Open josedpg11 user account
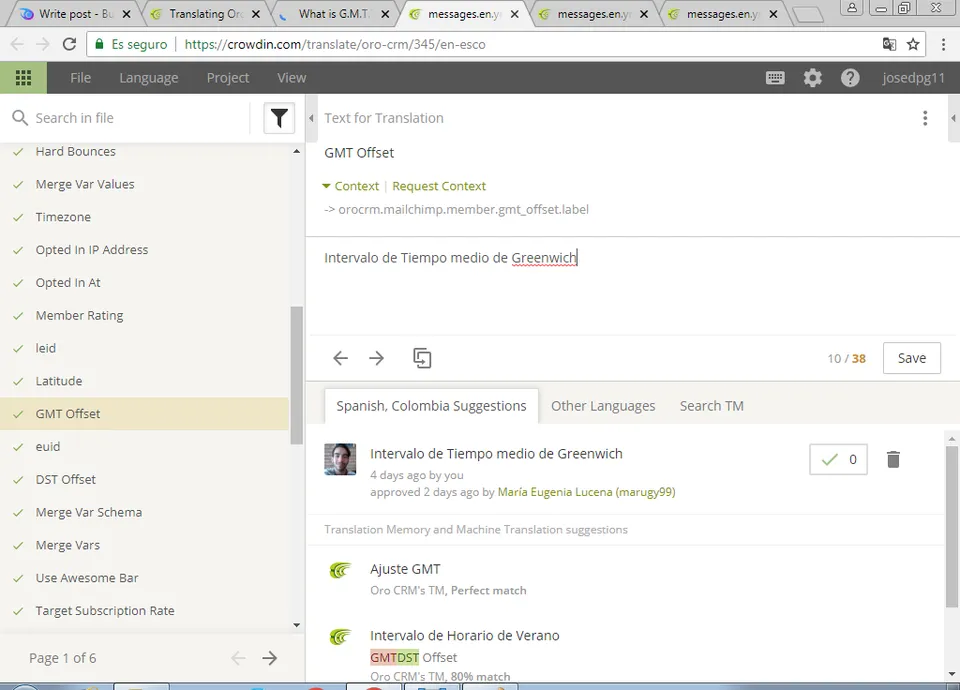 click(x=913, y=78)
